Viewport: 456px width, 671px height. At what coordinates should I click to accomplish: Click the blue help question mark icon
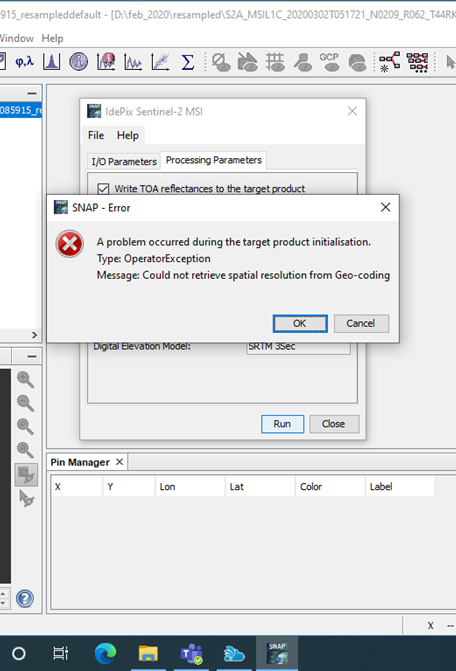25,599
